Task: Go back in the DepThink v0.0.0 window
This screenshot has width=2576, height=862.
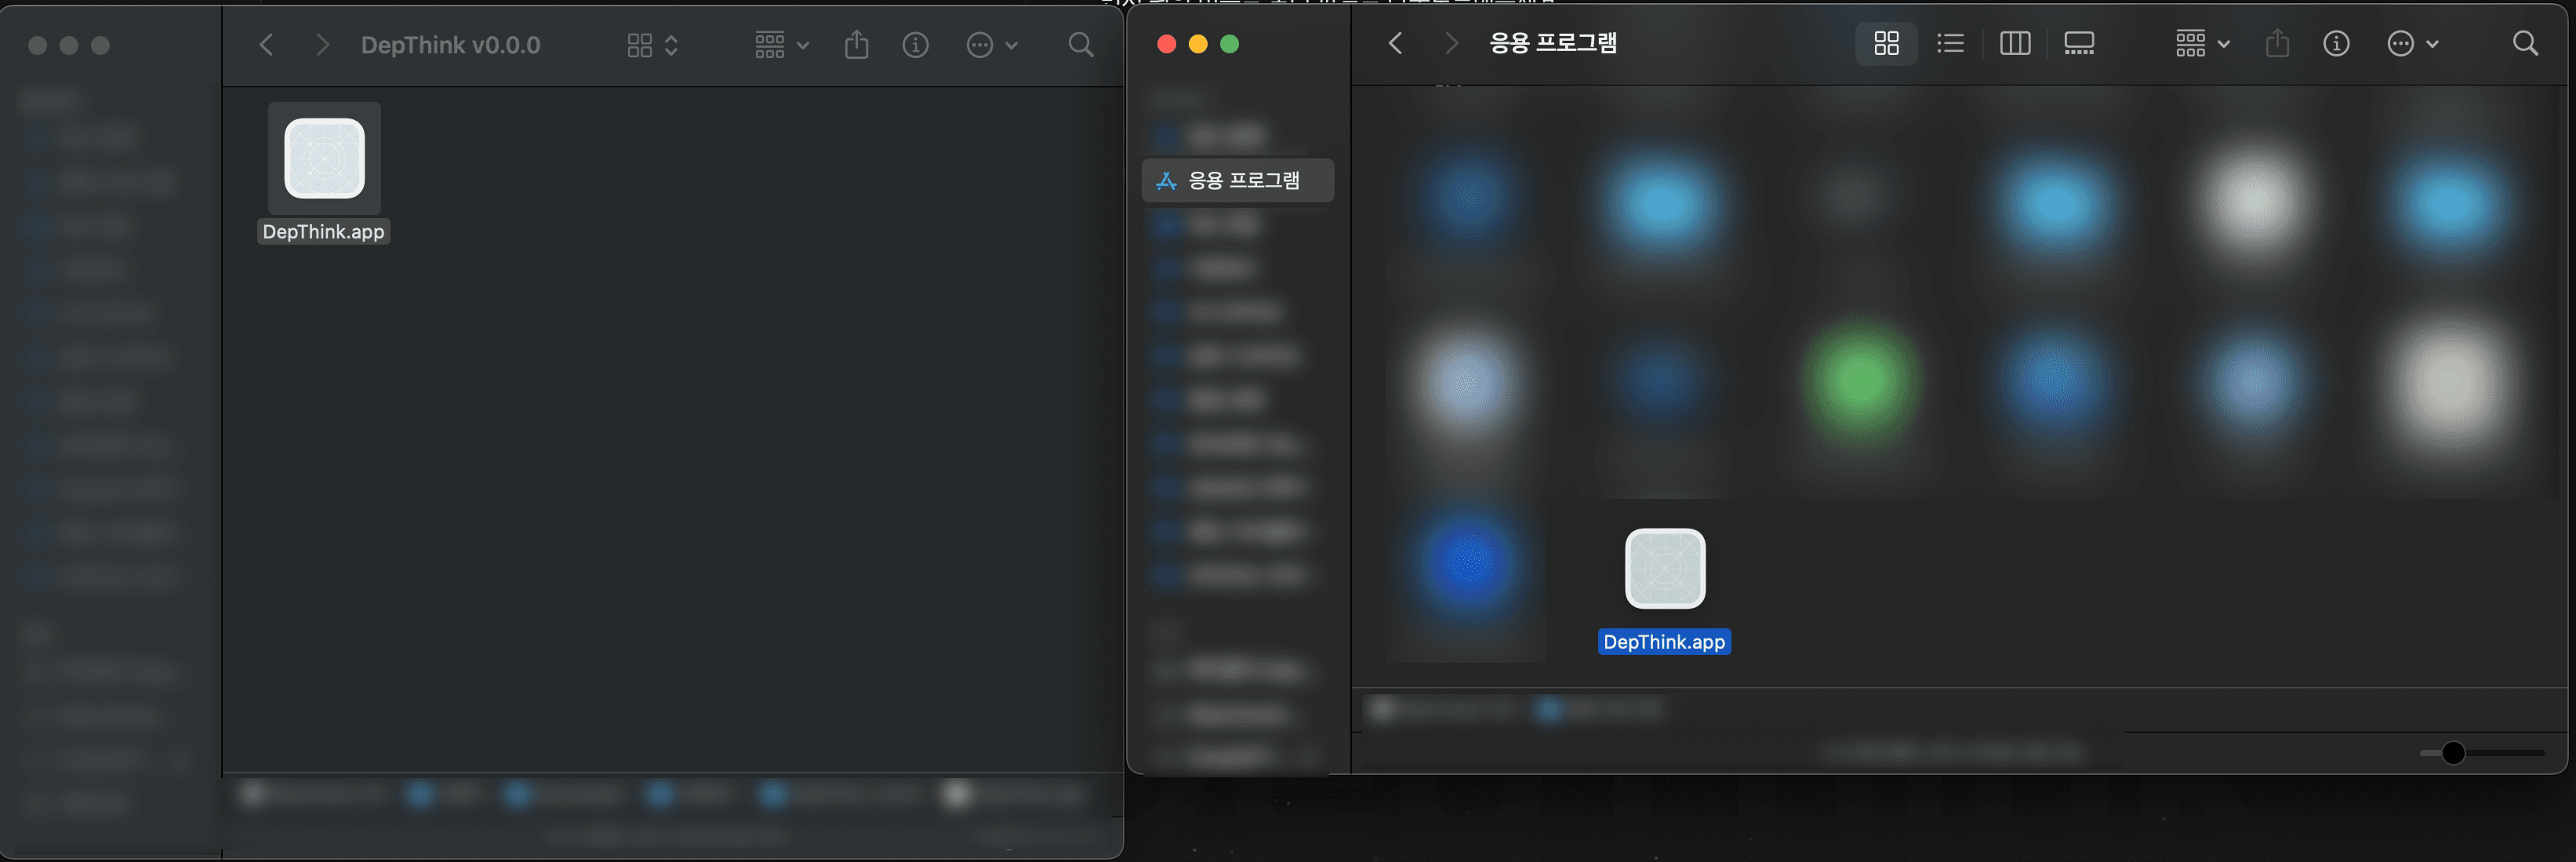Action: point(266,45)
